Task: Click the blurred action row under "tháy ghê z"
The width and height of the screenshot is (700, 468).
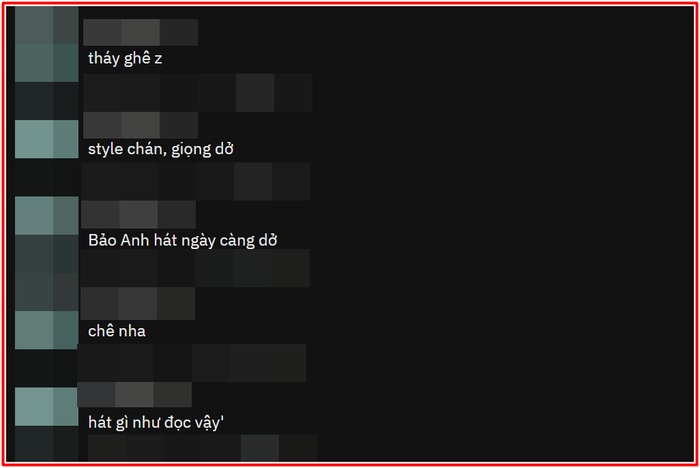Action: pyautogui.click(x=198, y=92)
